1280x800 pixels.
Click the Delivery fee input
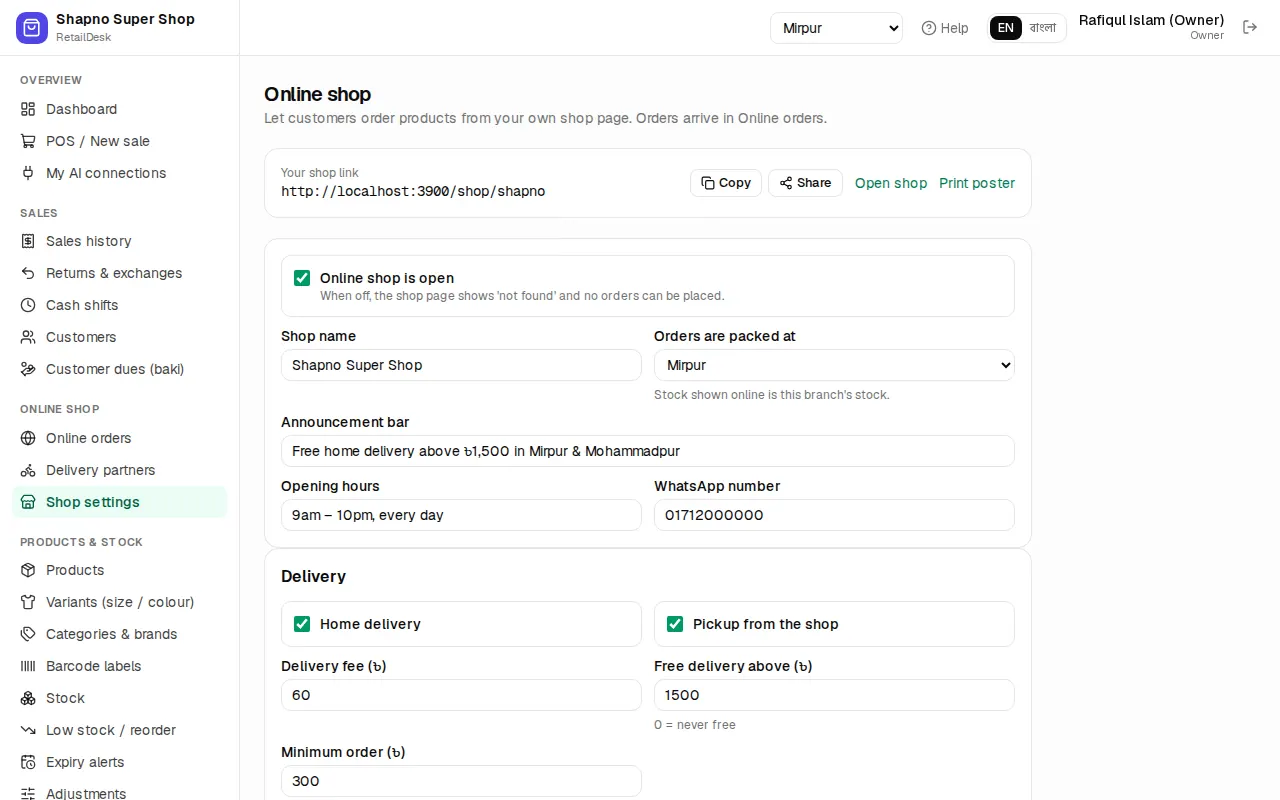pos(461,695)
